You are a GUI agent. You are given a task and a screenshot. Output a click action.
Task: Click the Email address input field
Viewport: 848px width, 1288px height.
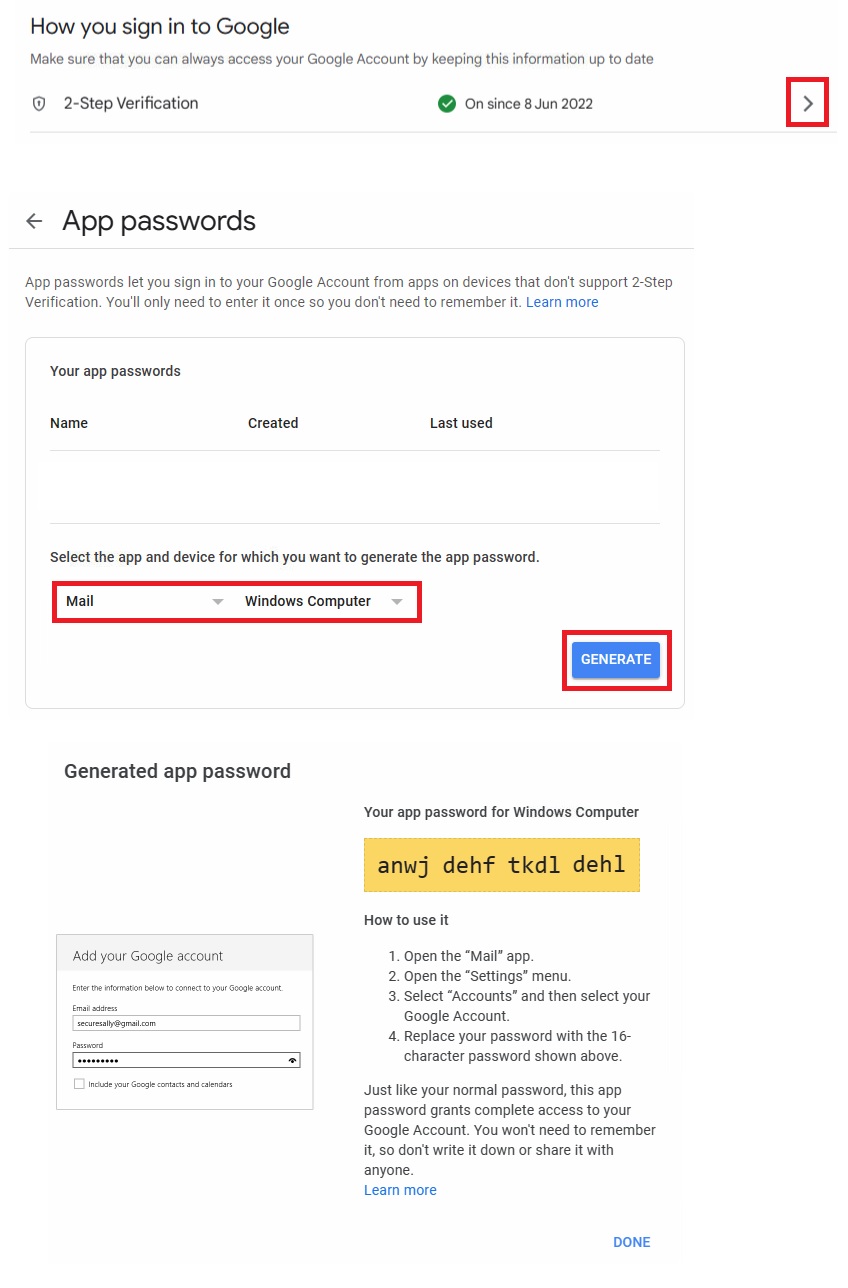[185, 1022]
